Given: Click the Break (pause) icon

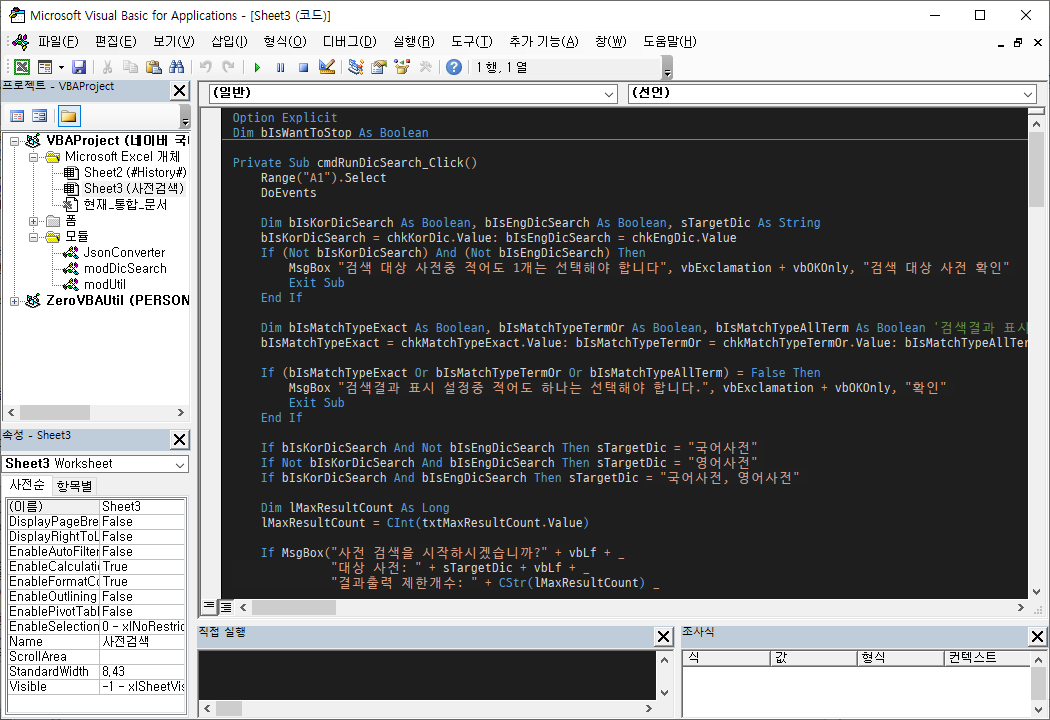Looking at the screenshot, I should click(281, 67).
